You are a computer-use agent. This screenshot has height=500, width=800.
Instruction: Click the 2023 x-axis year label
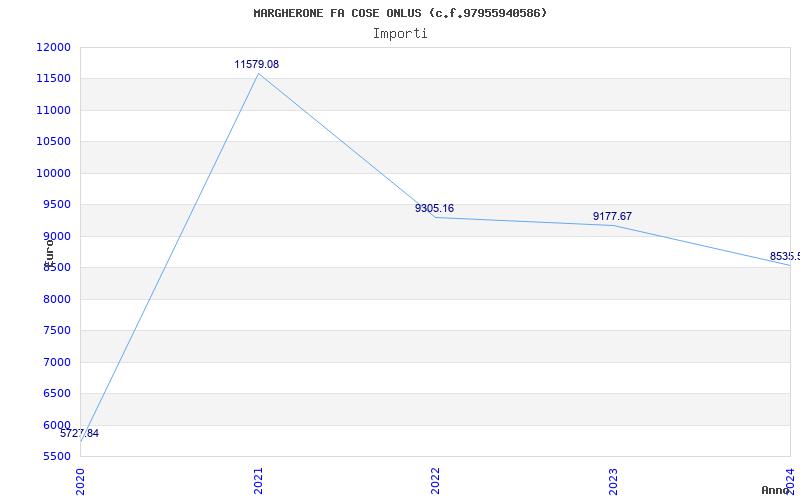(613, 481)
